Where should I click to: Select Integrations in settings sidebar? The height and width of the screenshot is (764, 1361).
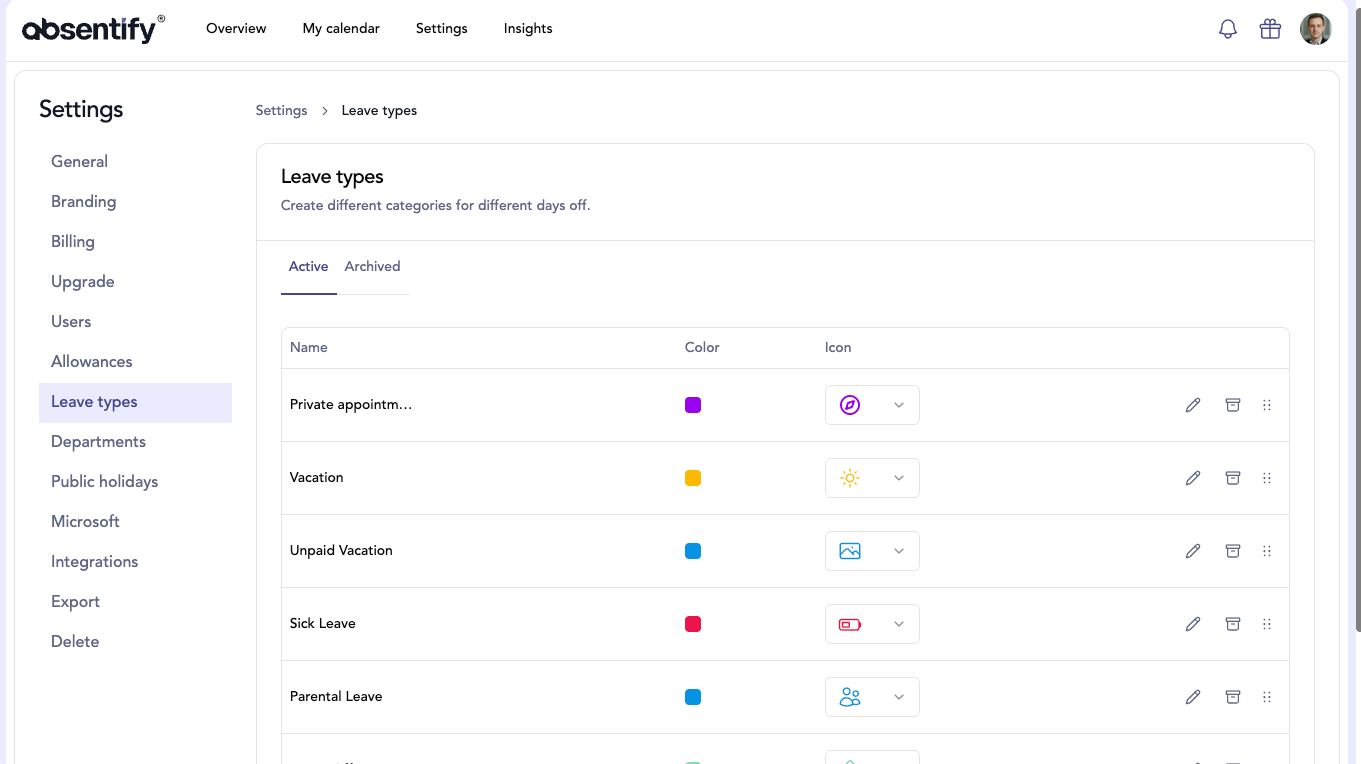point(135,562)
